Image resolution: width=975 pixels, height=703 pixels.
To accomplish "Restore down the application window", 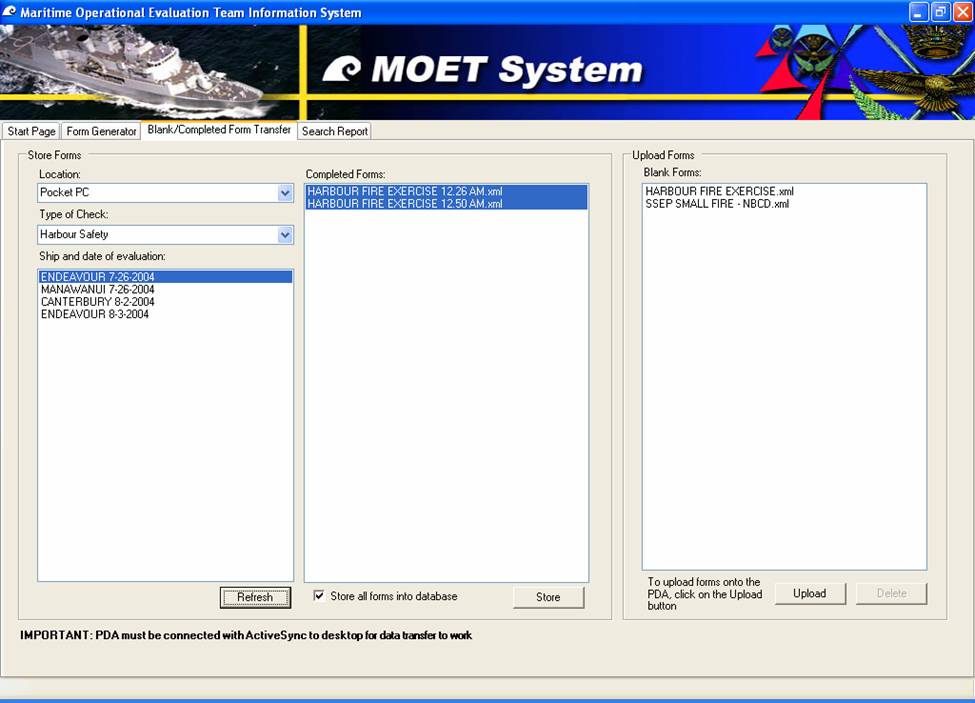I will point(940,12).
